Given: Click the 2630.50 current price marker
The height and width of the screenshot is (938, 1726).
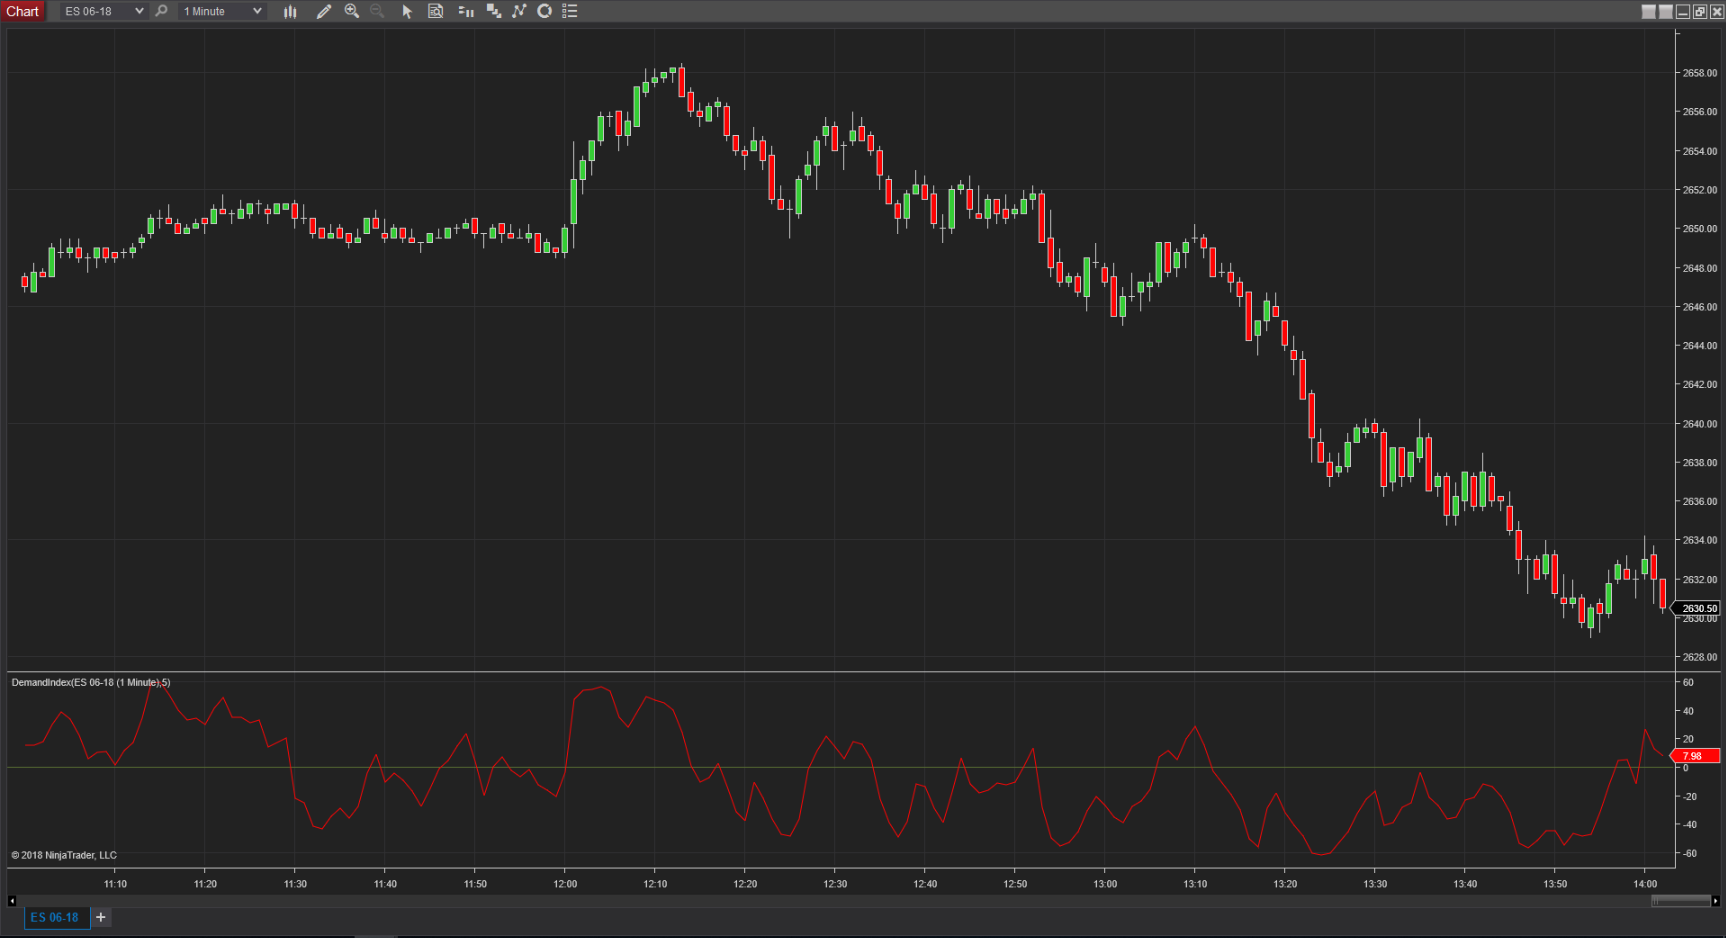Looking at the screenshot, I should 1698,608.
